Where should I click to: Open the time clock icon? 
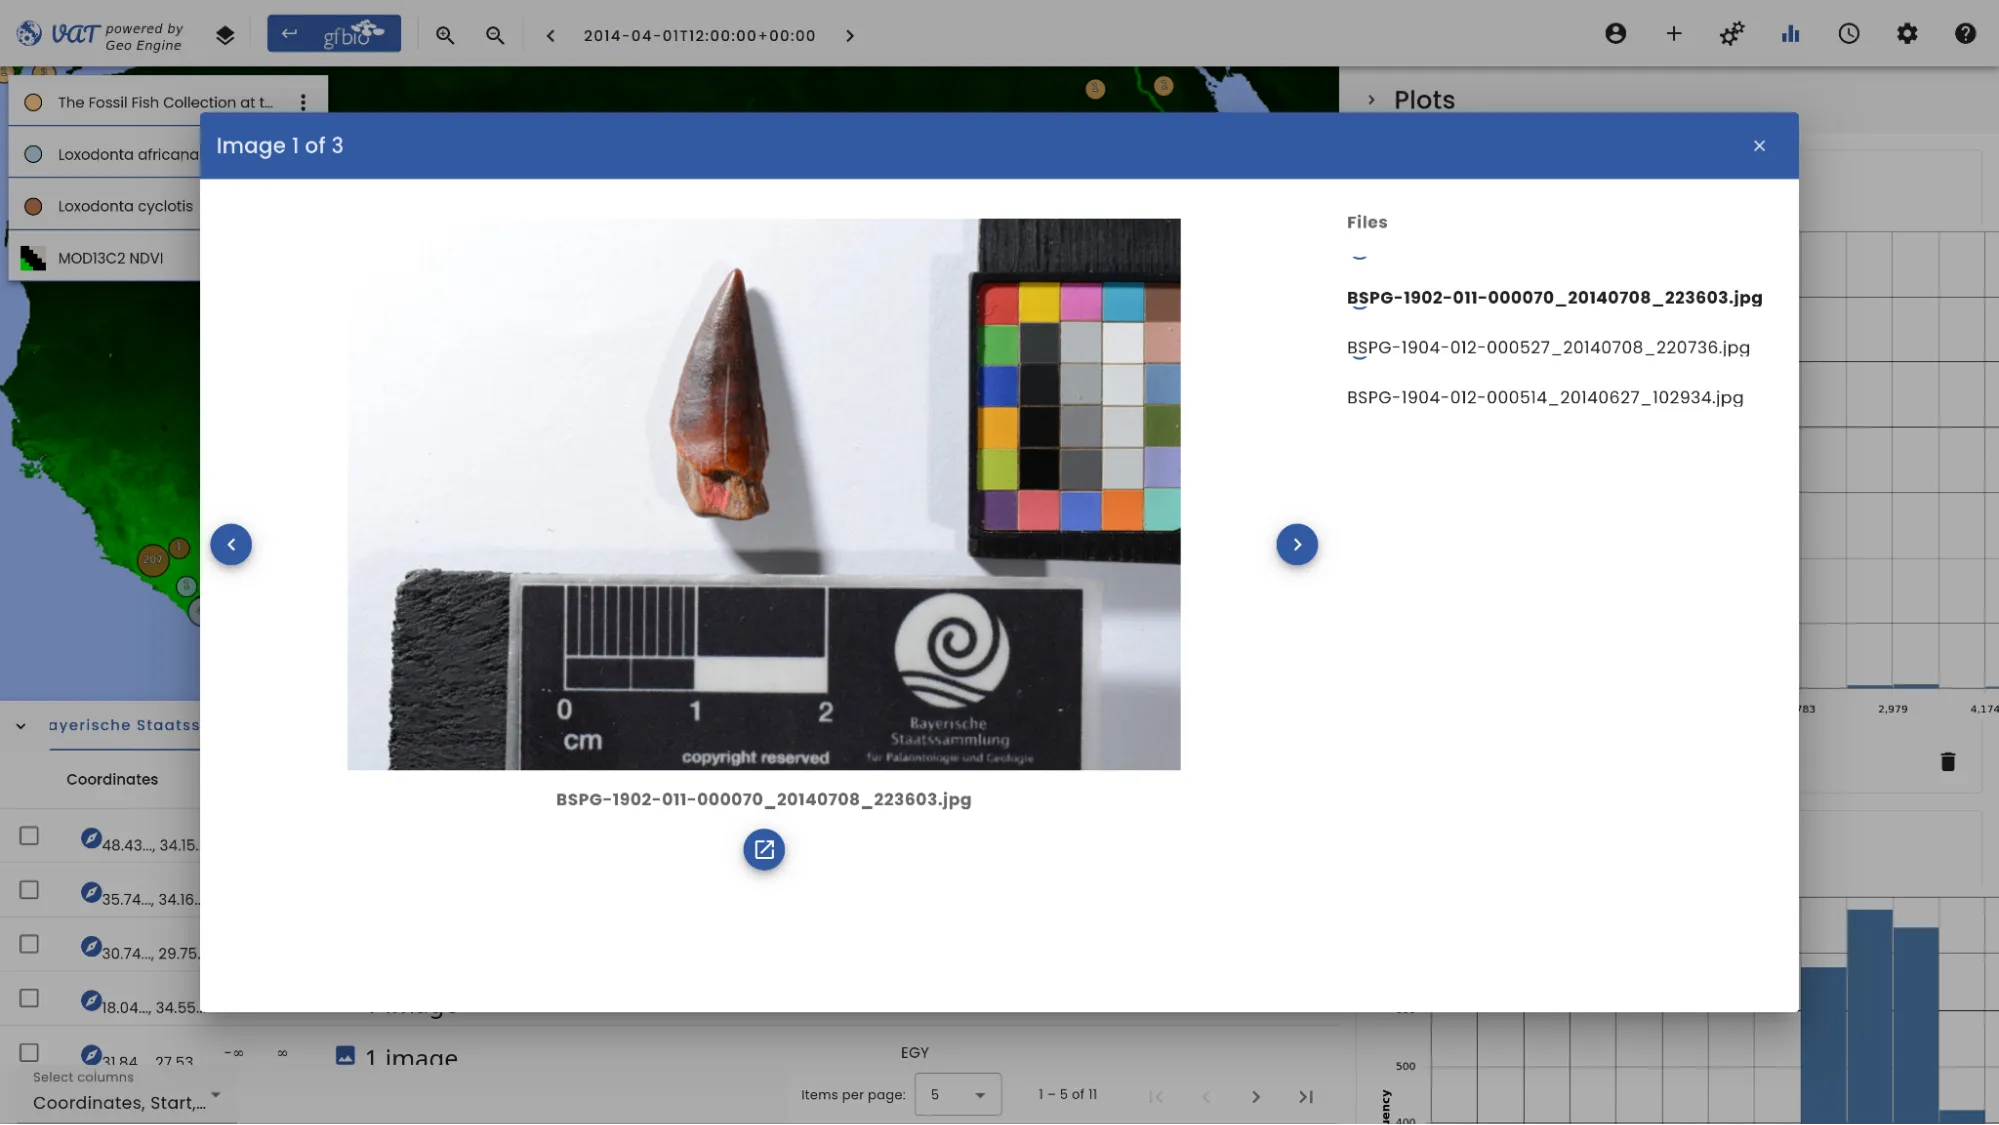pyautogui.click(x=1849, y=34)
